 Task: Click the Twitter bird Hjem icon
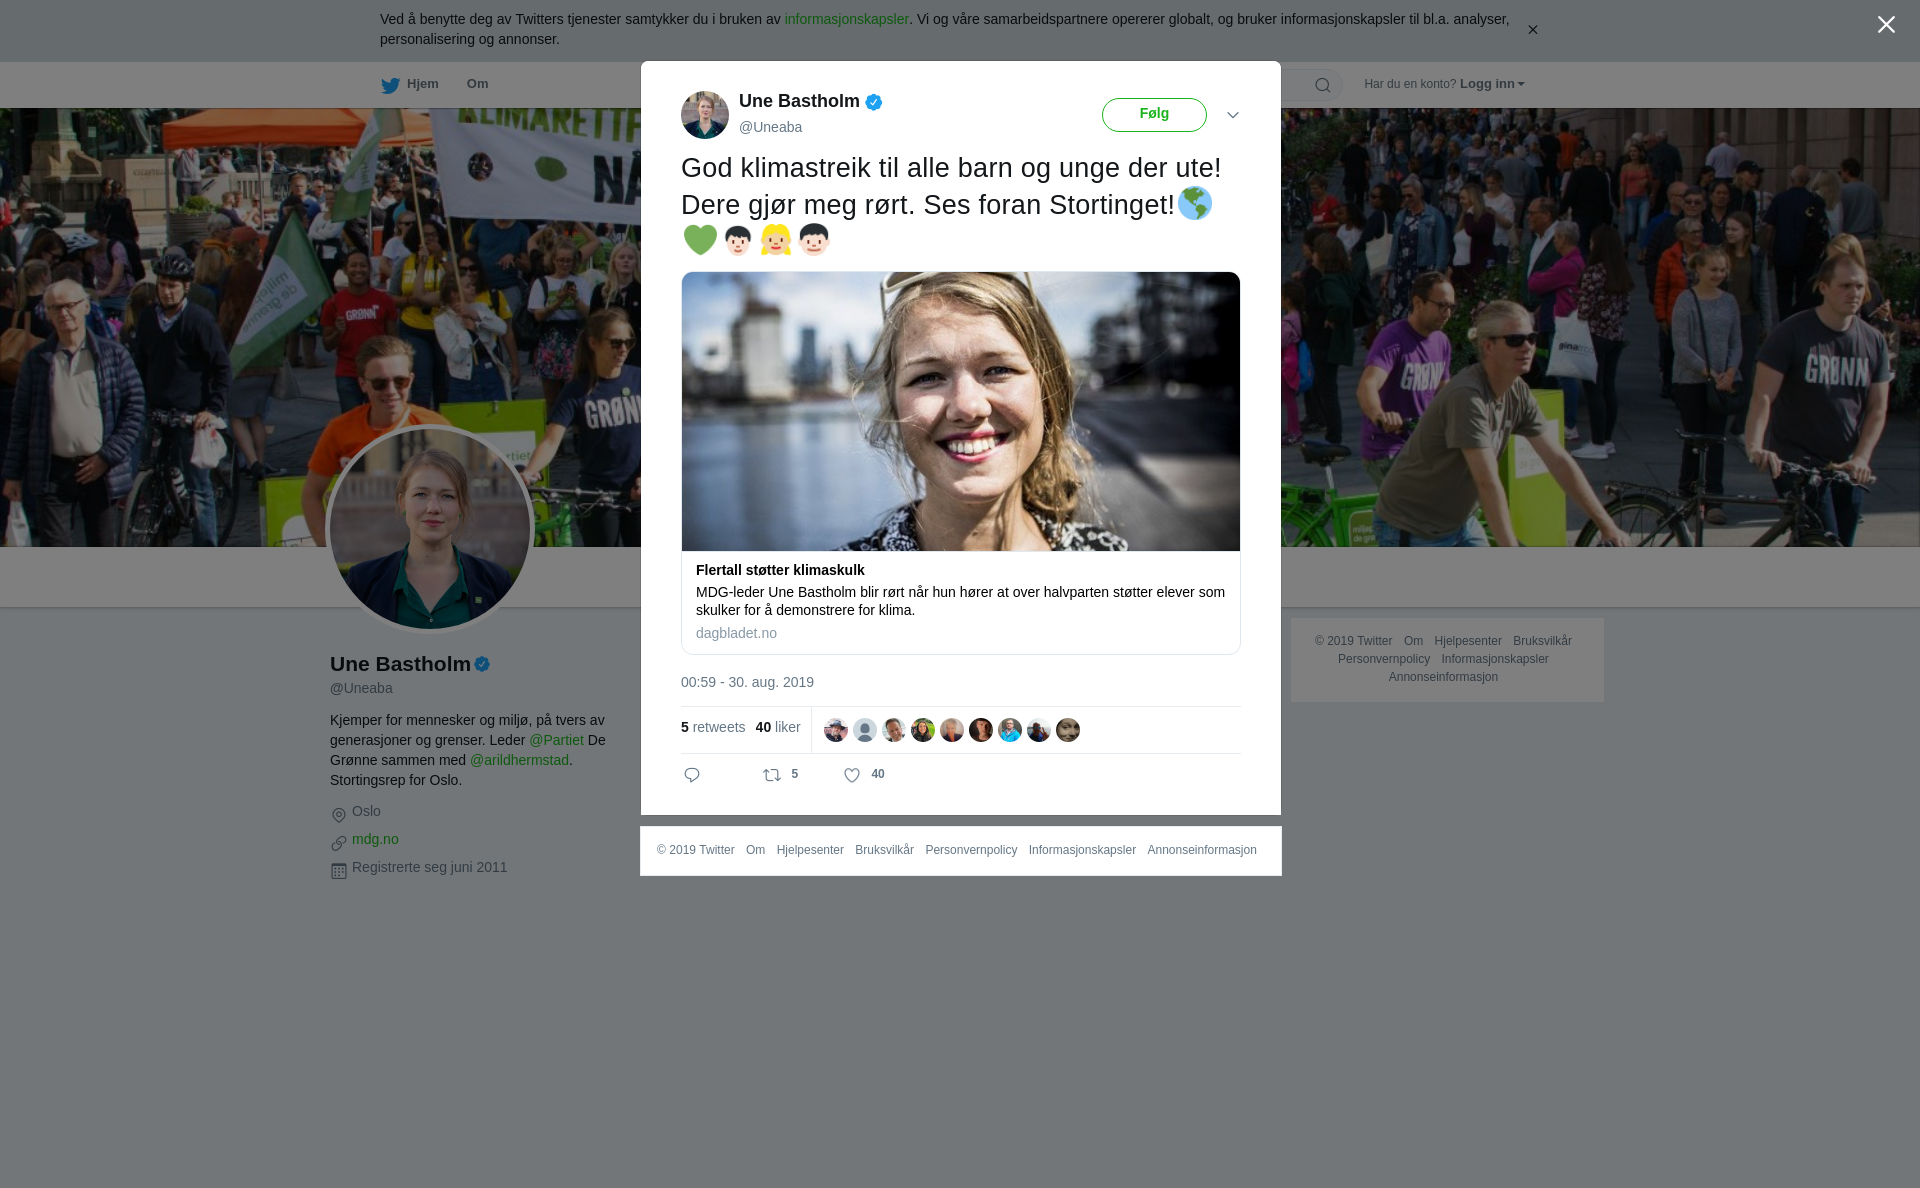(390, 85)
